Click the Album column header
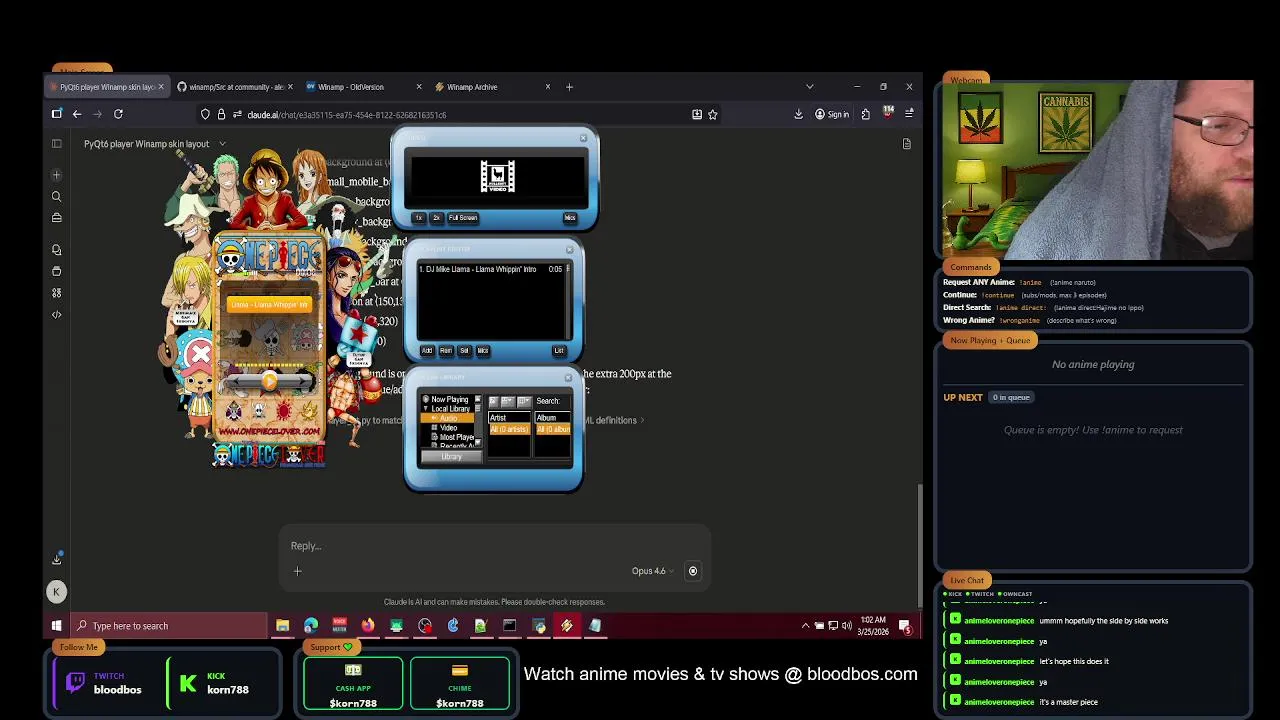Screen dimensions: 1280x720 click(x=552, y=418)
